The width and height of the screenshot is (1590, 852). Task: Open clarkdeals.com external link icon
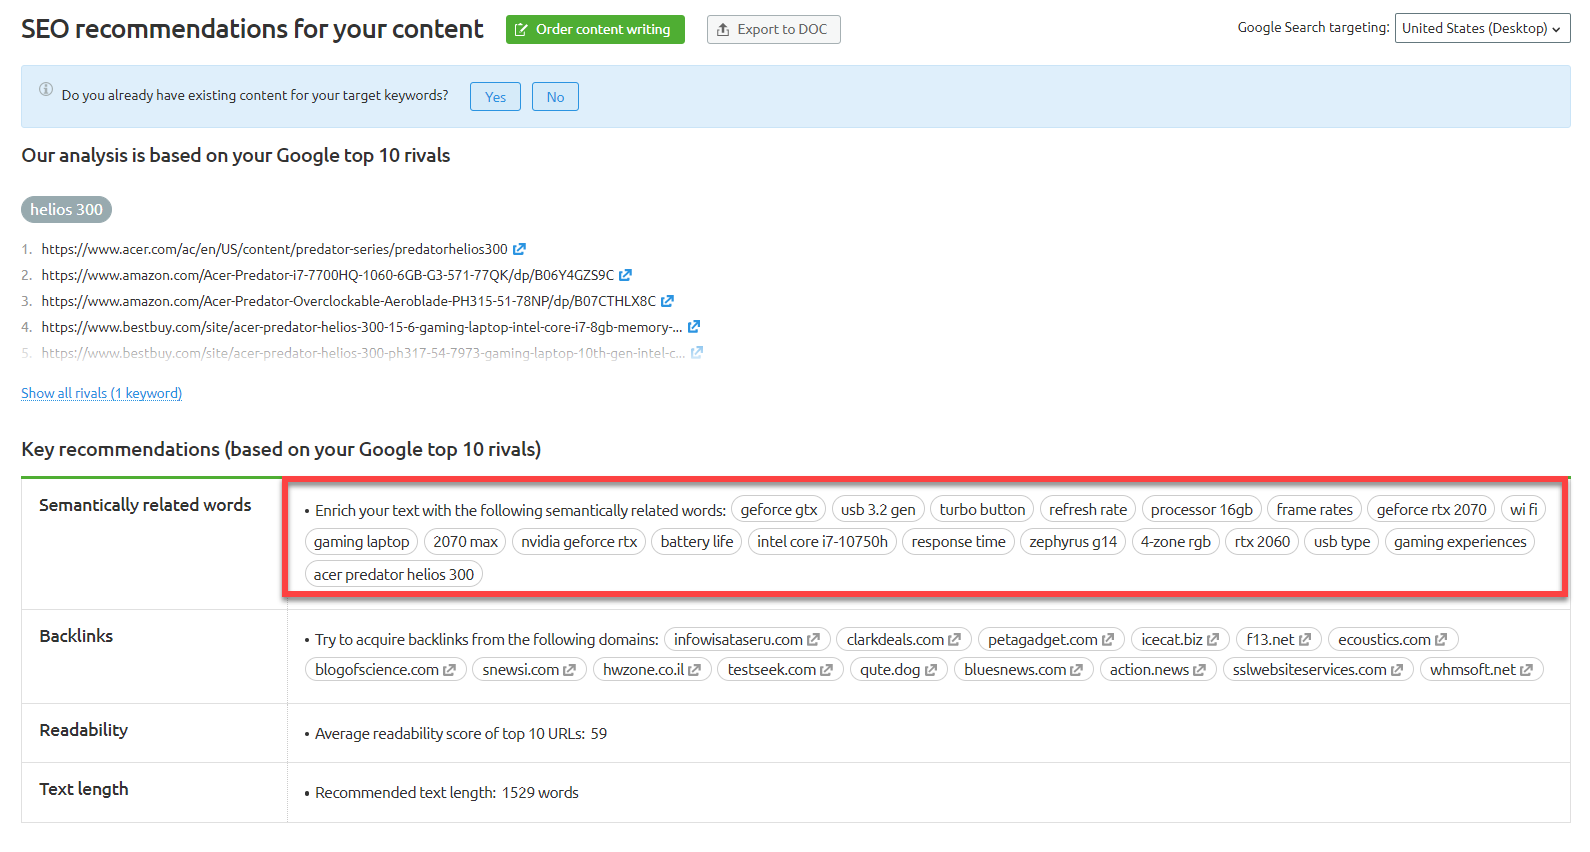pos(954,640)
